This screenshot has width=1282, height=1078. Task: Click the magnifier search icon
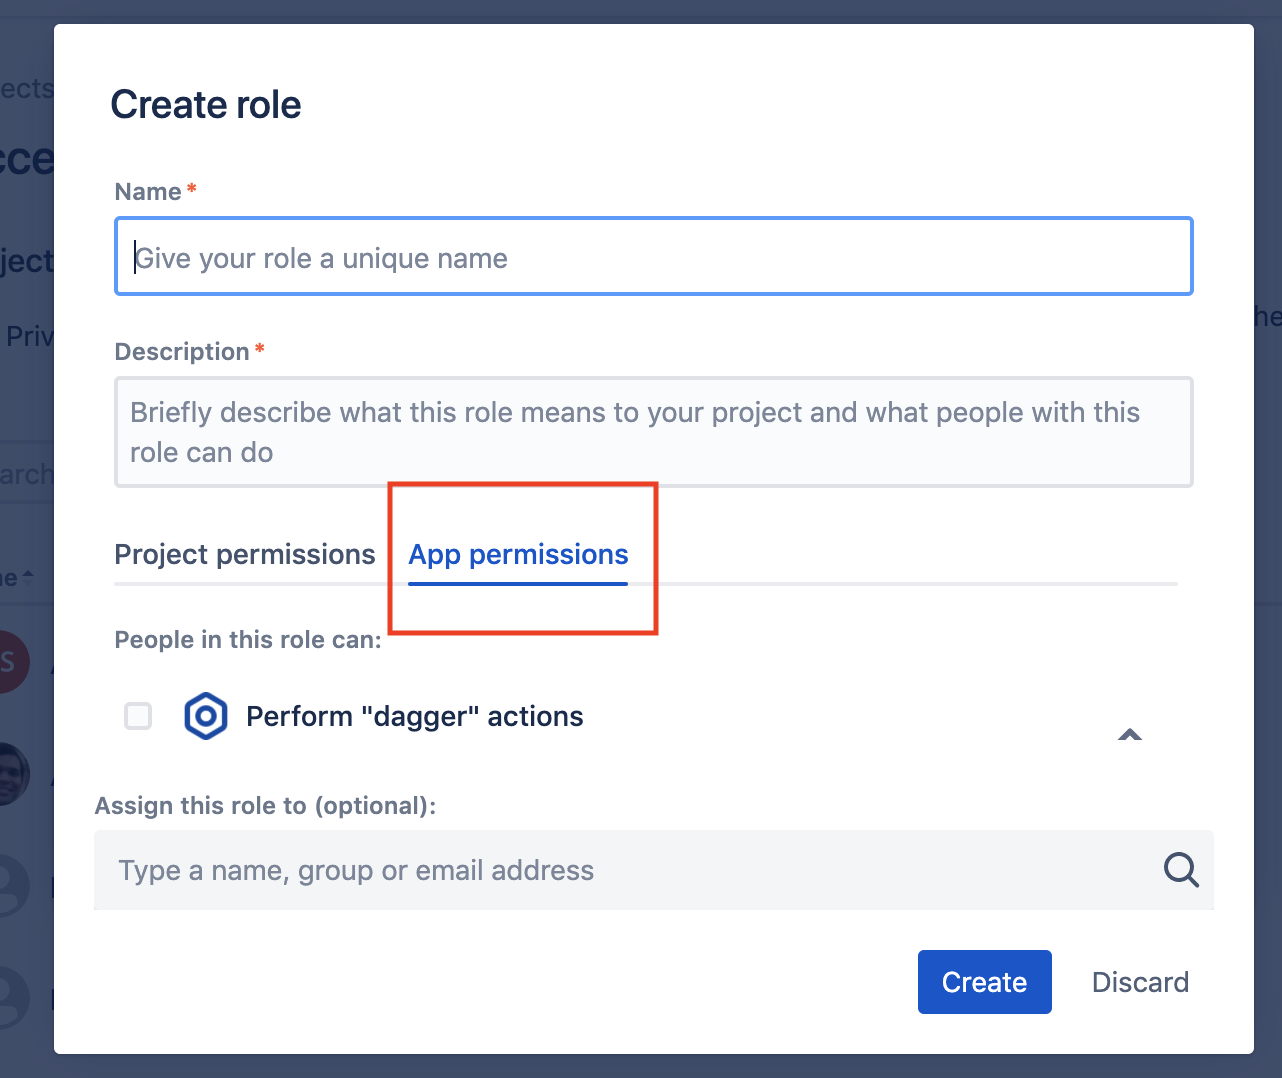tap(1181, 870)
